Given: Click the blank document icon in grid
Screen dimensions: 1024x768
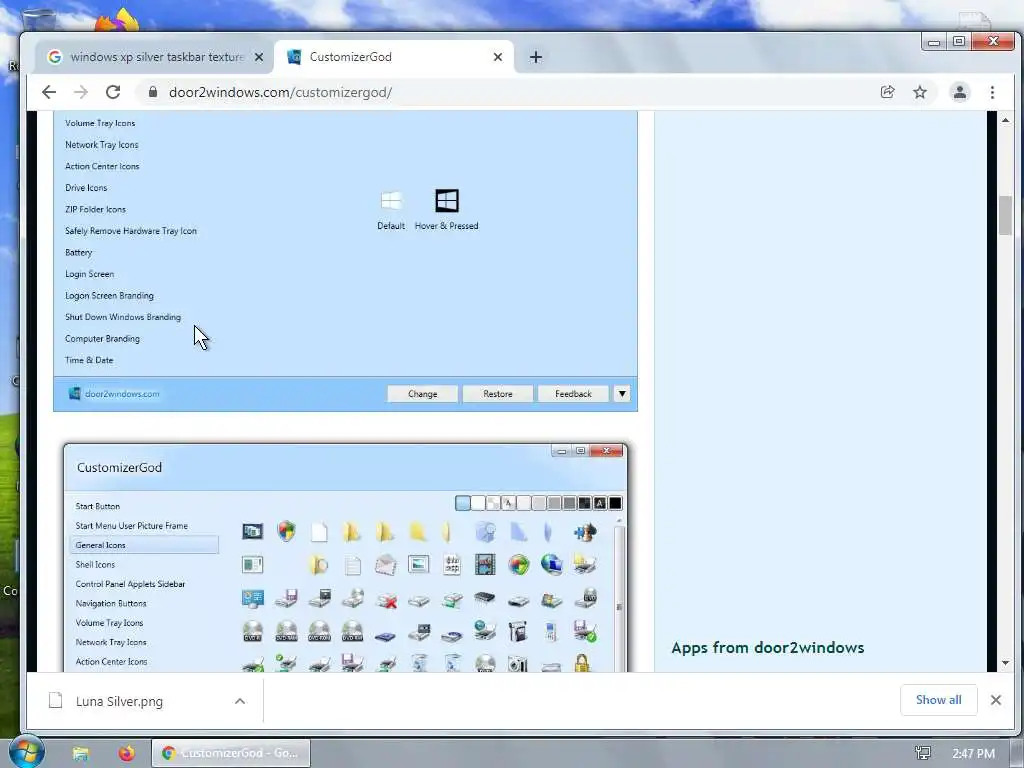Looking at the screenshot, I should point(319,532).
